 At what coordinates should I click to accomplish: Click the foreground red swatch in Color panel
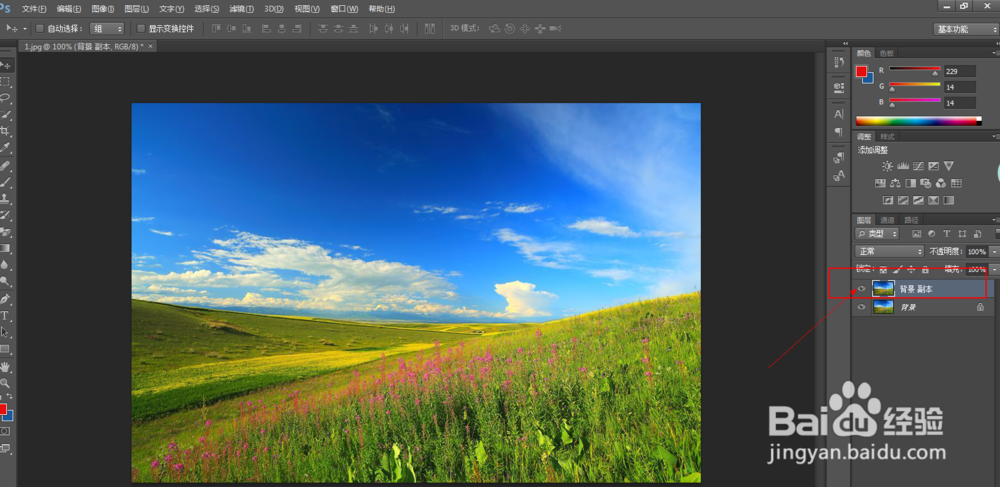[862, 71]
